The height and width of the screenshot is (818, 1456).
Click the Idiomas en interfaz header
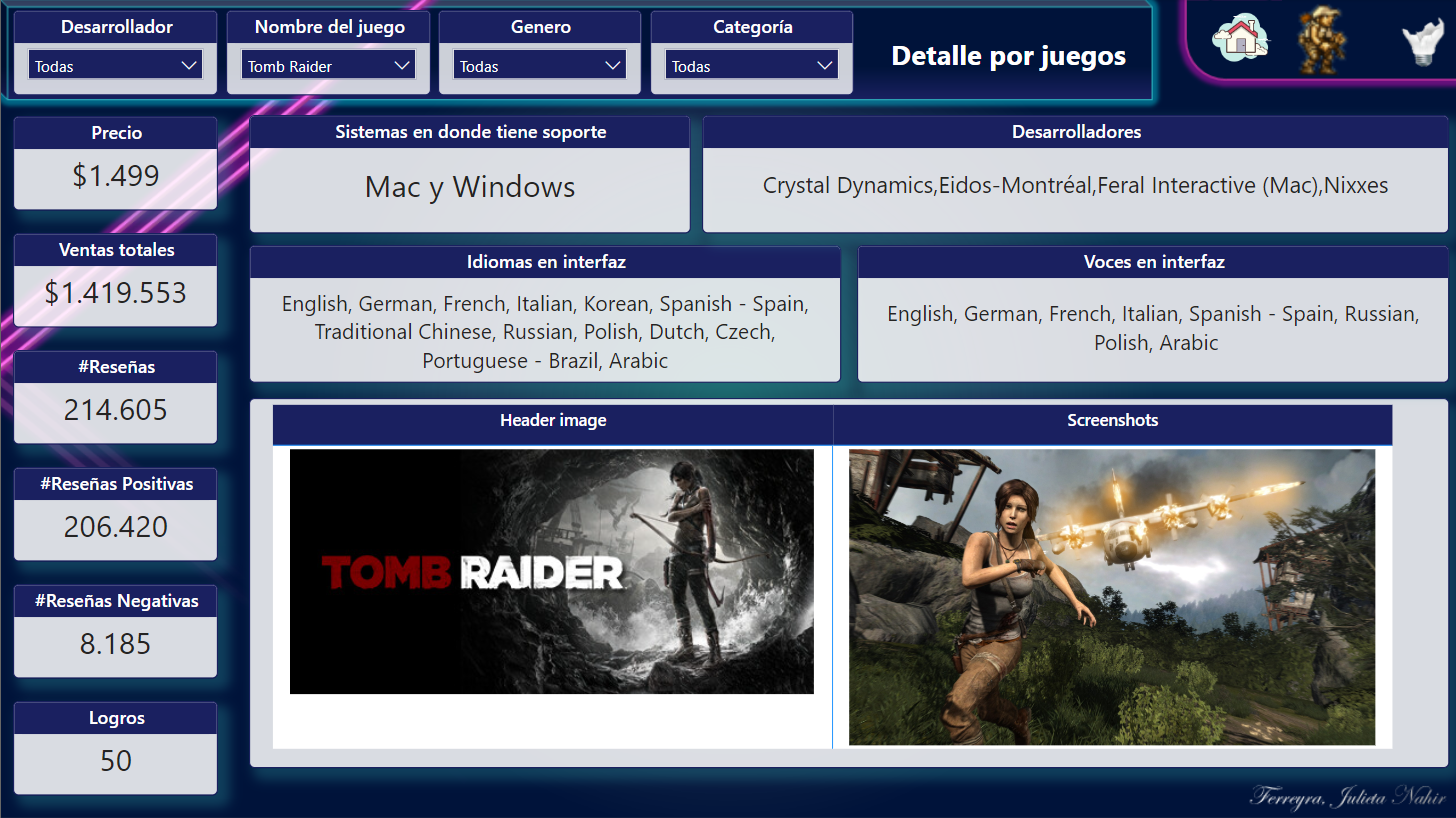[x=546, y=262]
